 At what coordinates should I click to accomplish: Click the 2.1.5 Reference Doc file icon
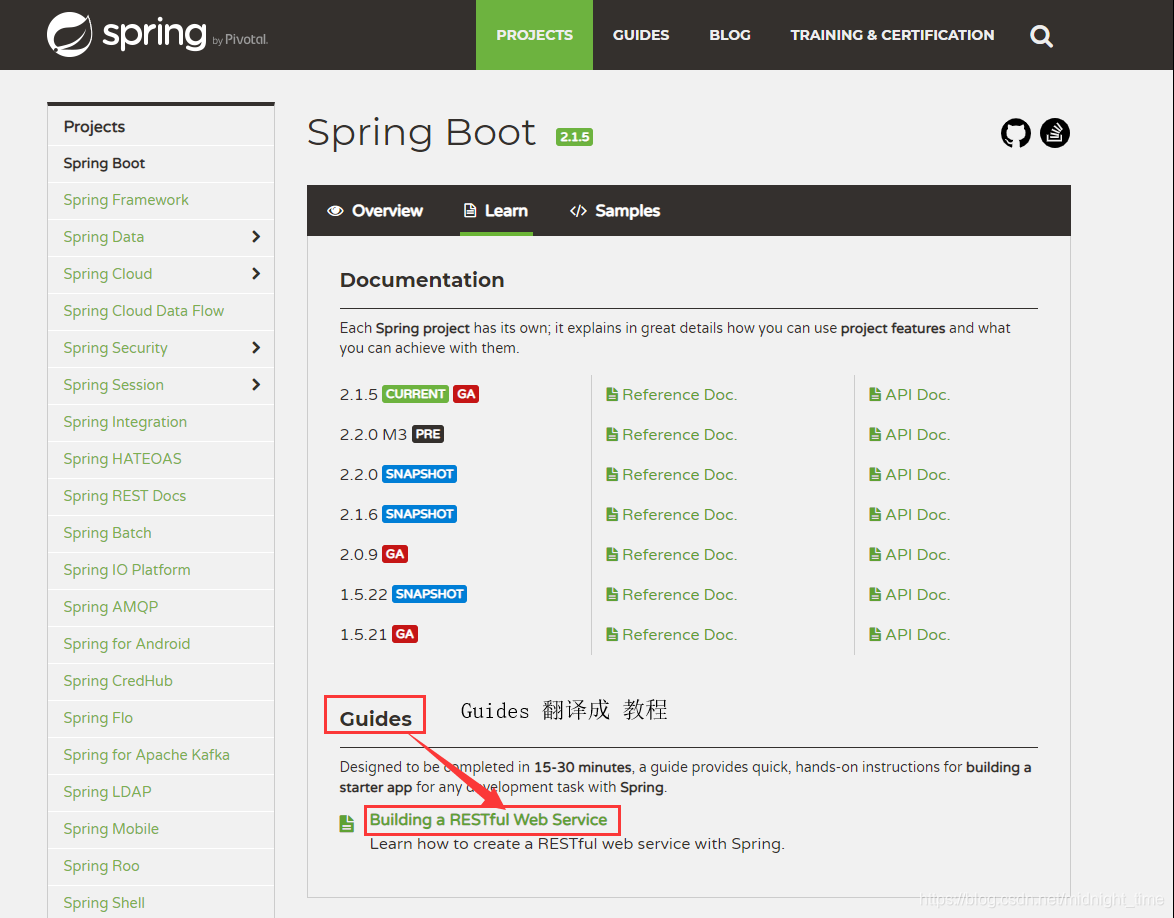tap(612, 395)
